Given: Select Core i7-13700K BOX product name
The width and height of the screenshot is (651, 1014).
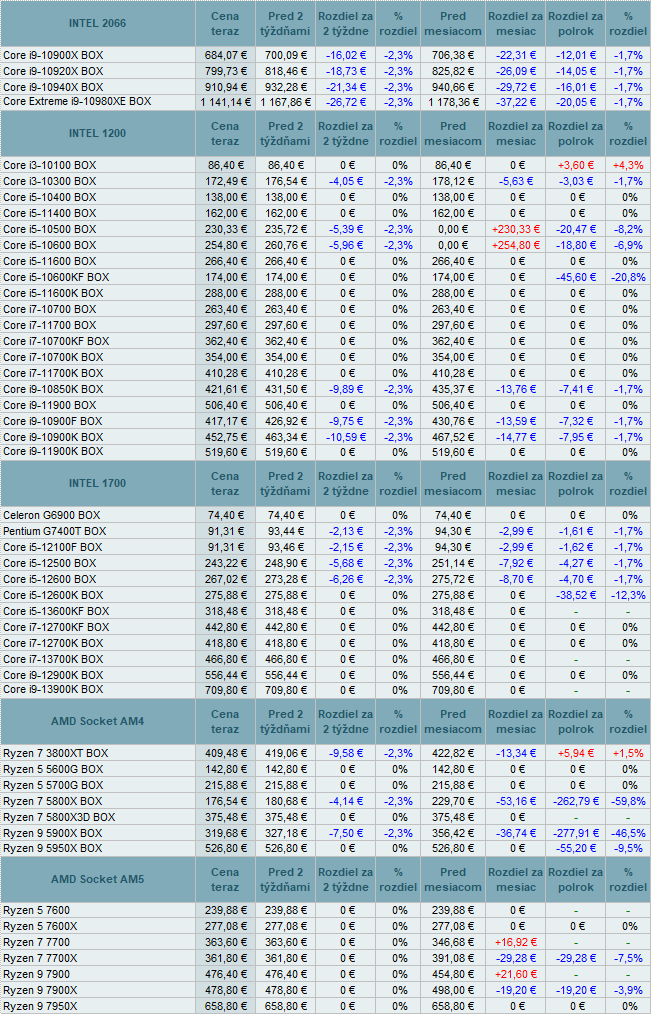Looking at the screenshot, I should 53,659.
